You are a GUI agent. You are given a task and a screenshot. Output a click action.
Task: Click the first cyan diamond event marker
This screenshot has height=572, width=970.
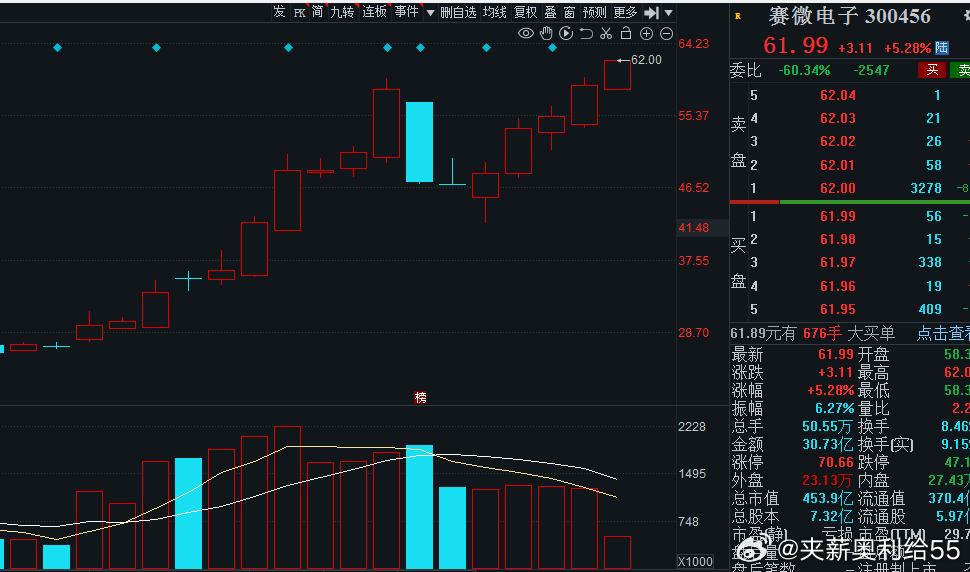point(58,48)
